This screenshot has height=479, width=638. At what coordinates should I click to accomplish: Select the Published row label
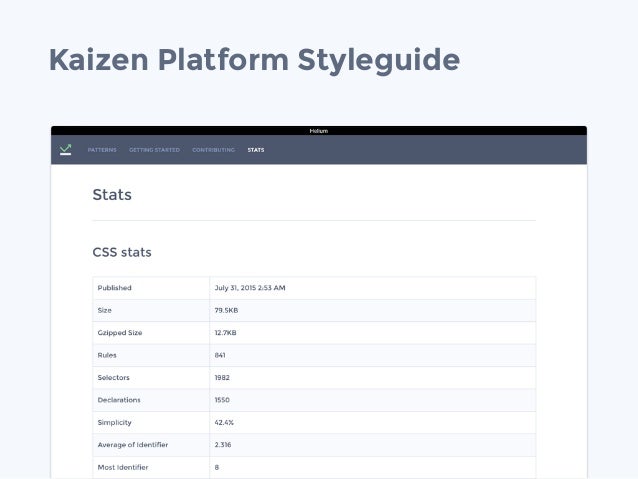tap(114, 288)
